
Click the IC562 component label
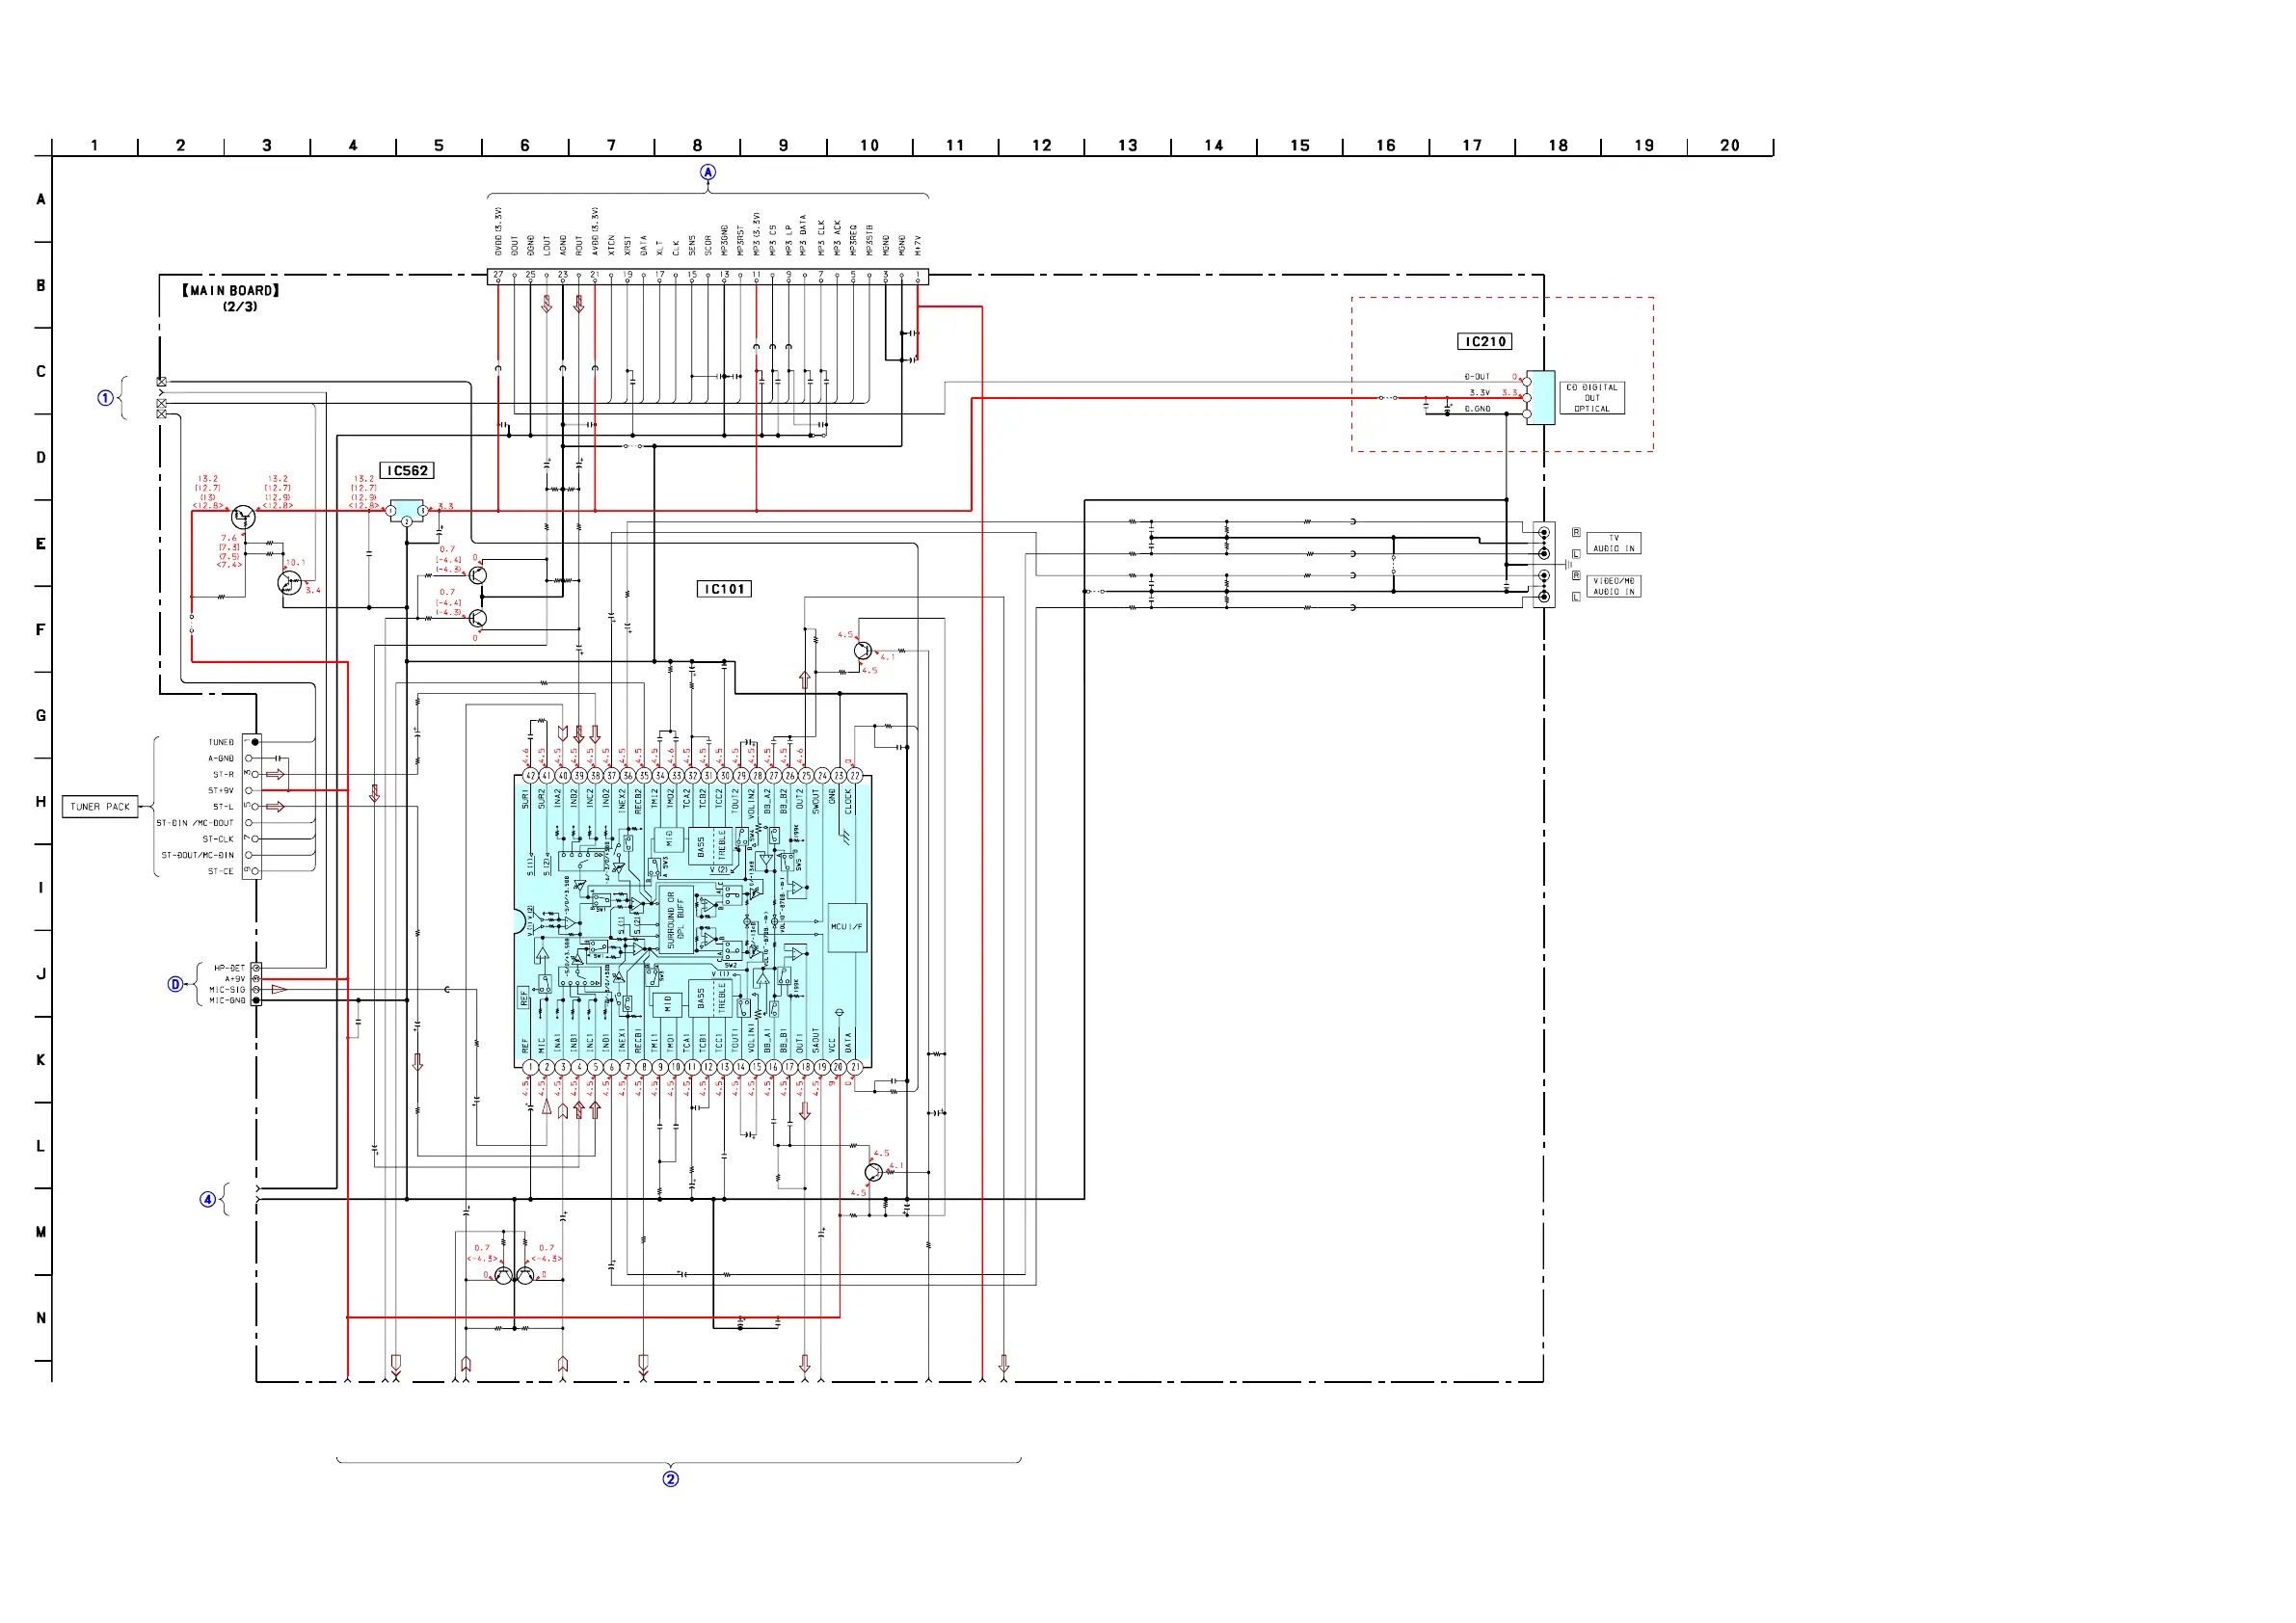[x=407, y=471]
